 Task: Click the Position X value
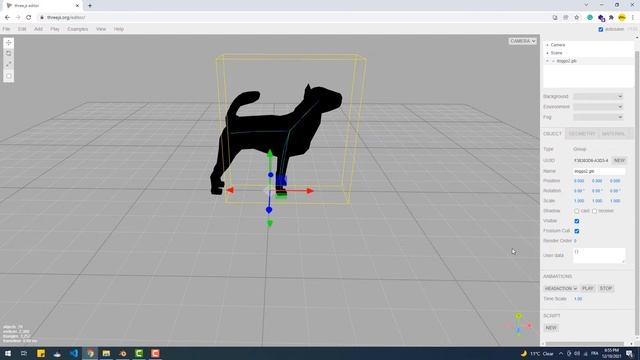[x=579, y=181]
